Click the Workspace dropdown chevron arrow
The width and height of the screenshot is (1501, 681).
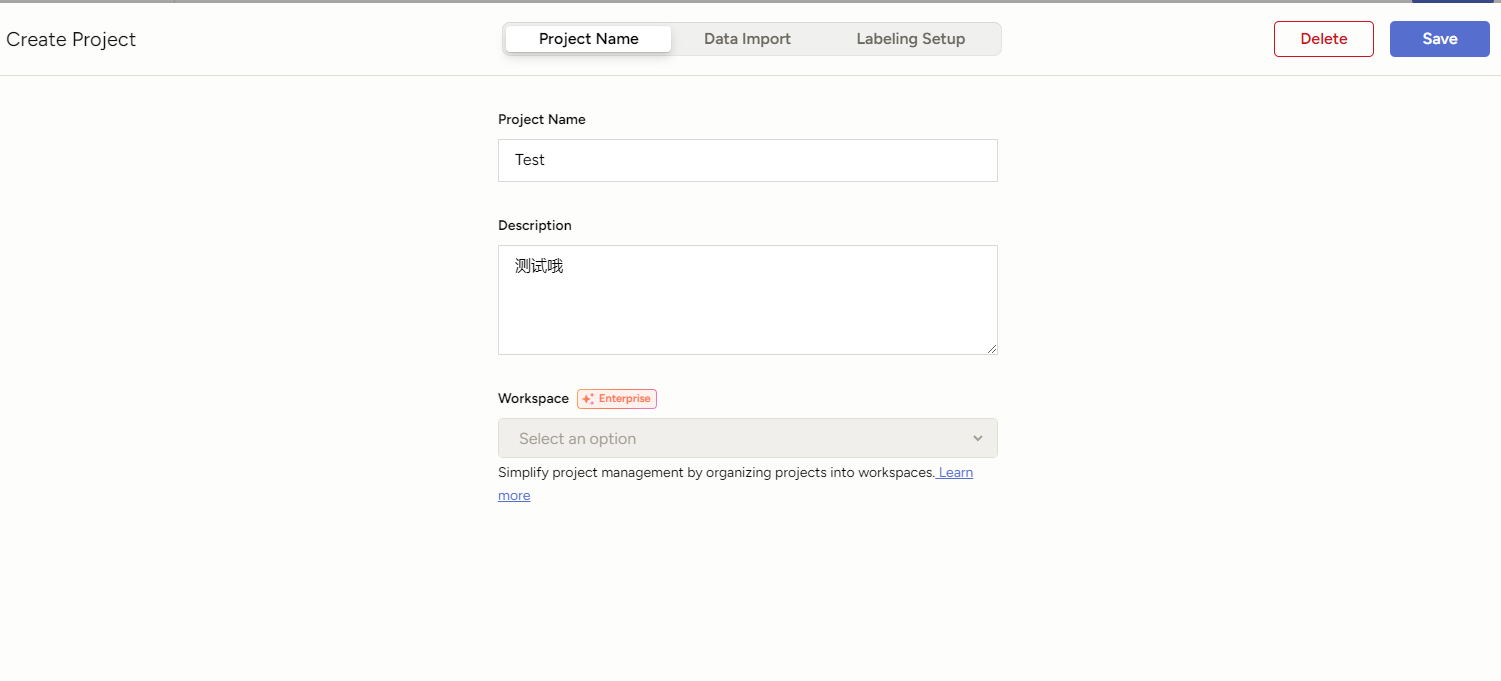pos(977,438)
